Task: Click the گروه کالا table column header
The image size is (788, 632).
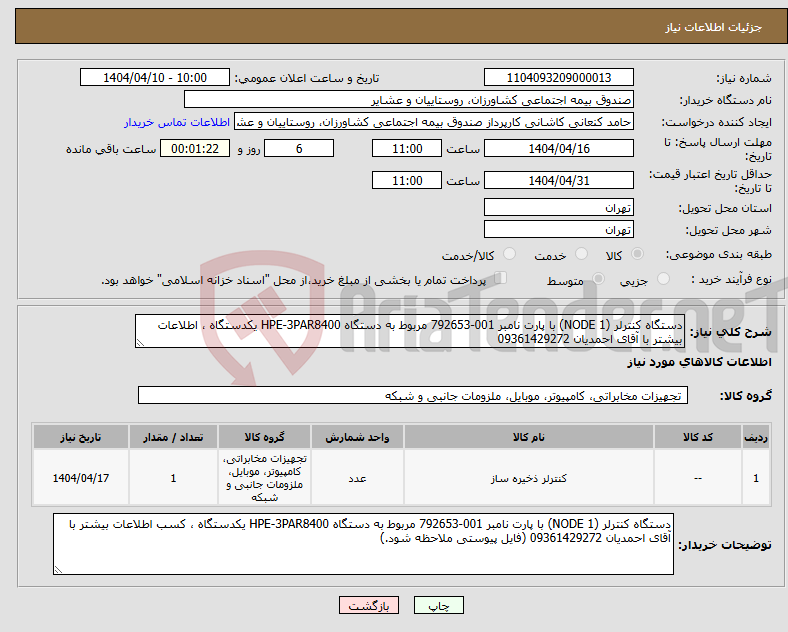Action: 264,437
